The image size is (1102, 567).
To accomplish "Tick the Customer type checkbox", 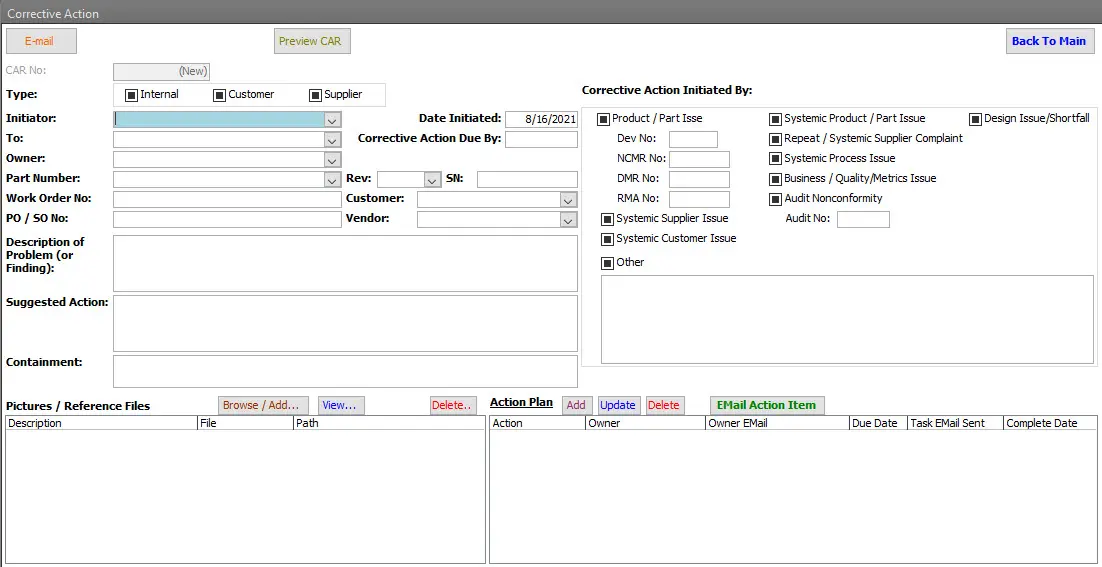I will click(x=219, y=95).
